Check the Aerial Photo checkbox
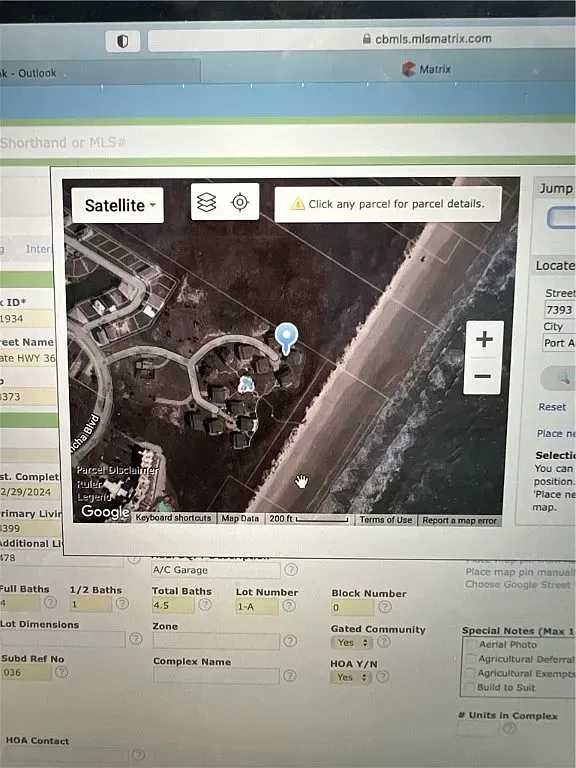The image size is (576, 768). (471, 645)
